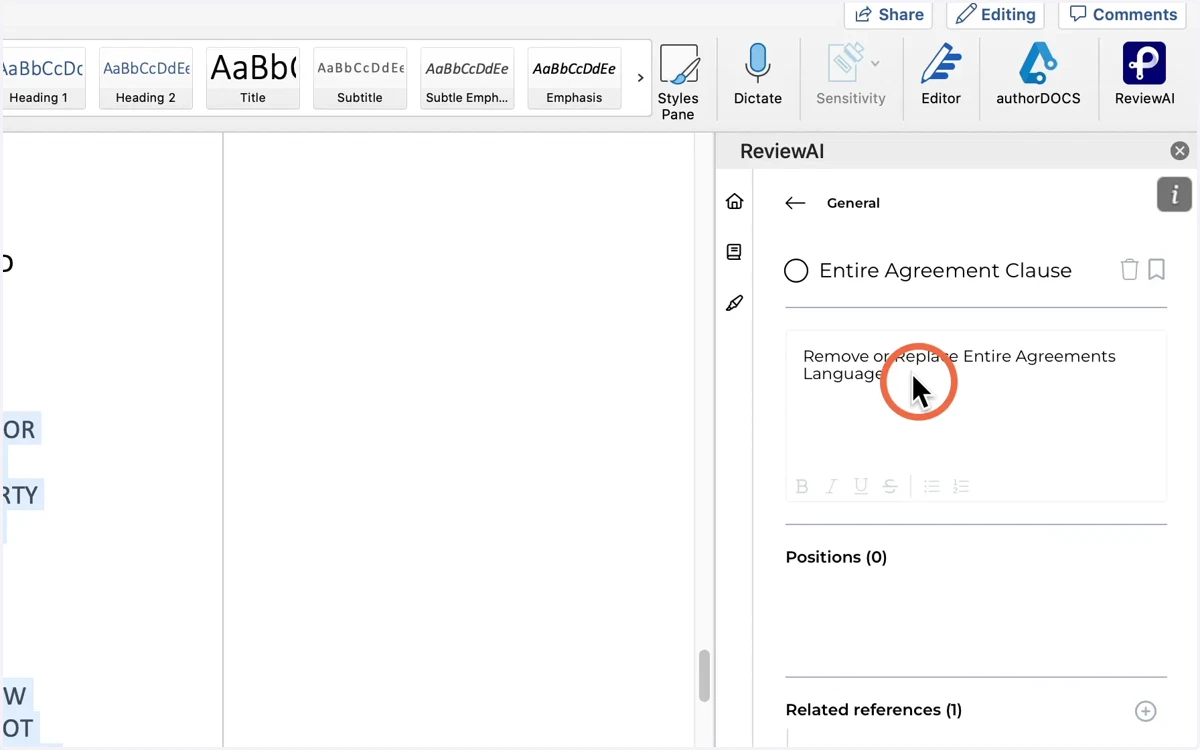Apply the Subtitle style

tap(360, 78)
